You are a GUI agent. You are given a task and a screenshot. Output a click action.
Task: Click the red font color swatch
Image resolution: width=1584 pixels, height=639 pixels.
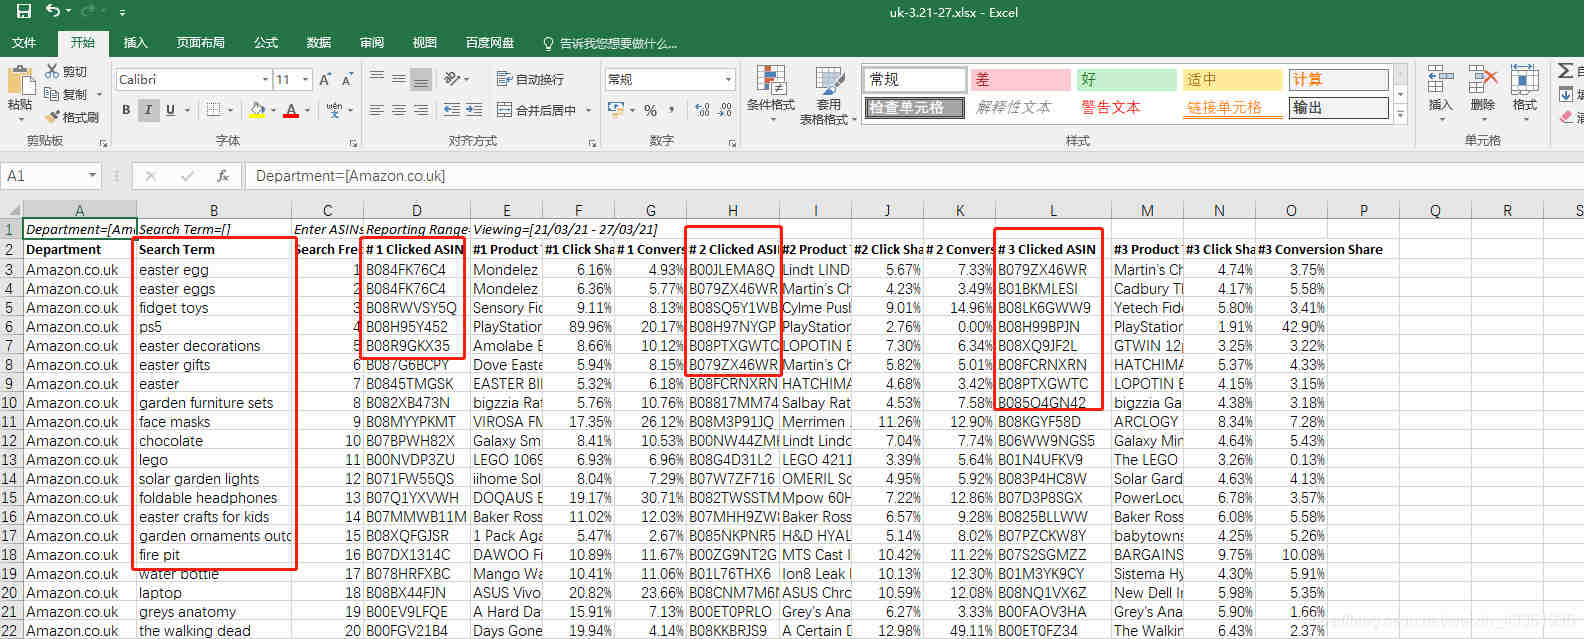(291, 110)
